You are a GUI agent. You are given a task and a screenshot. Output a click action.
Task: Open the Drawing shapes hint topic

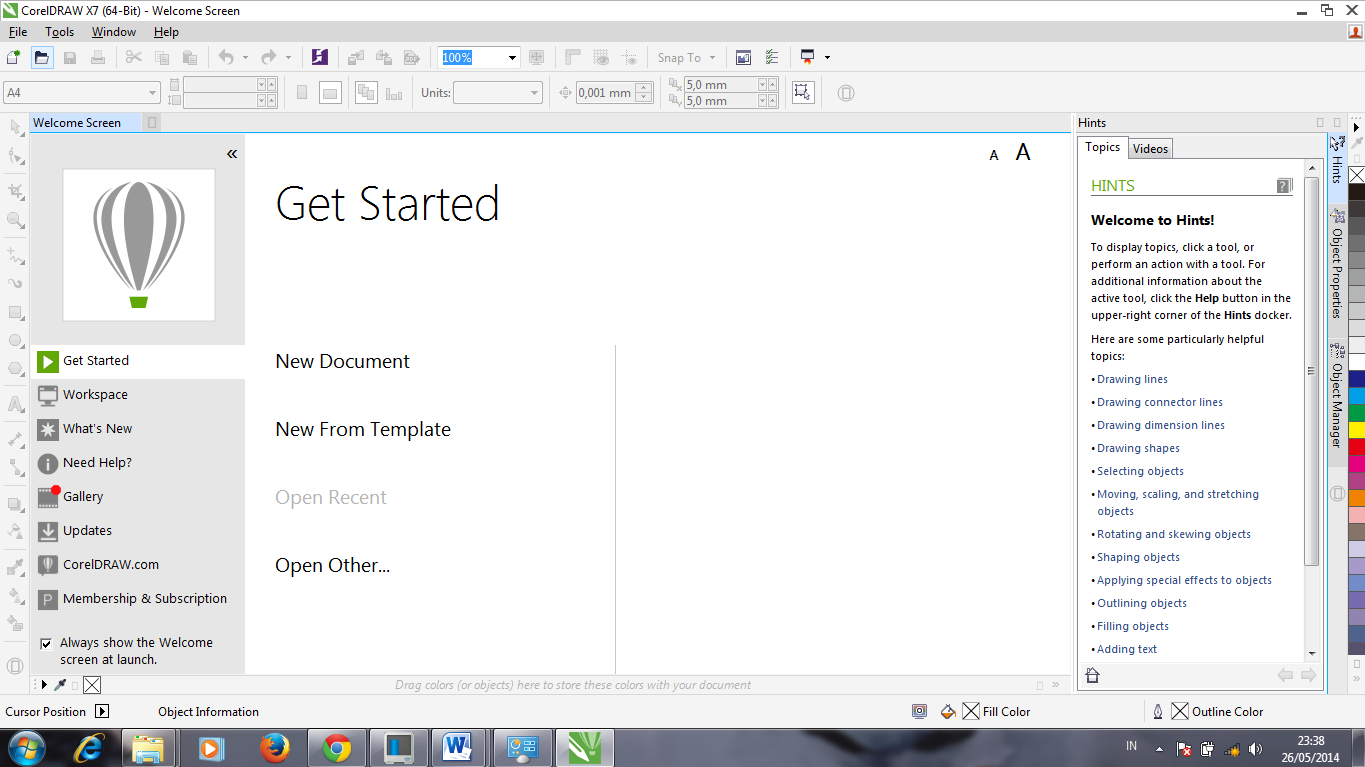point(1138,448)
